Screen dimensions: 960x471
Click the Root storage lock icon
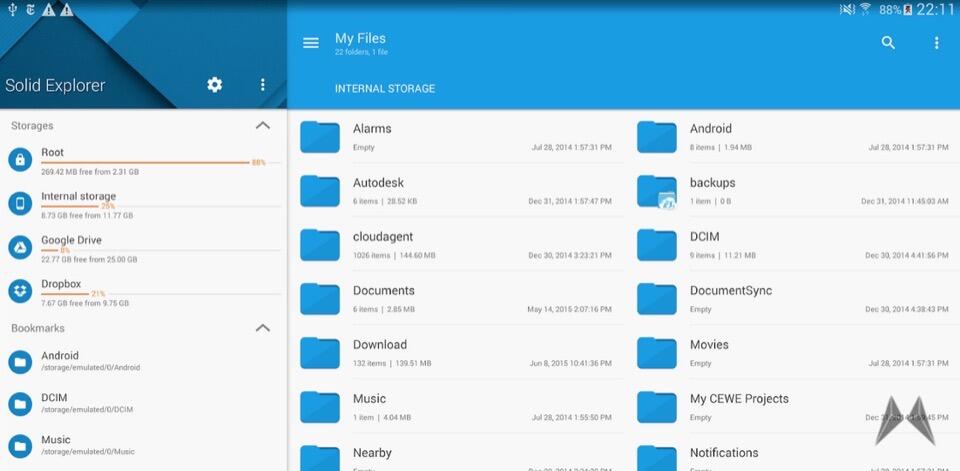pos(20,160)
